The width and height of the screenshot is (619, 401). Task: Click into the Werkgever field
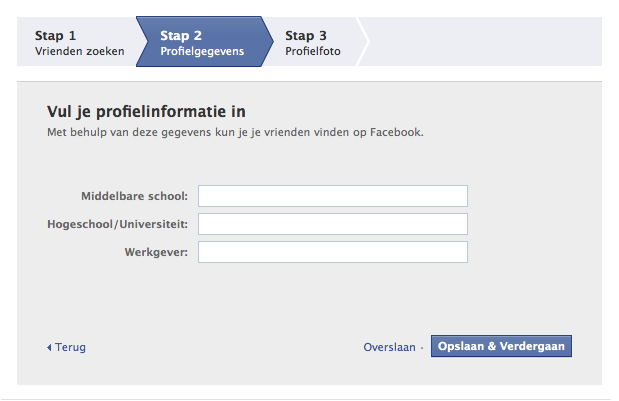tap(332, 252)
